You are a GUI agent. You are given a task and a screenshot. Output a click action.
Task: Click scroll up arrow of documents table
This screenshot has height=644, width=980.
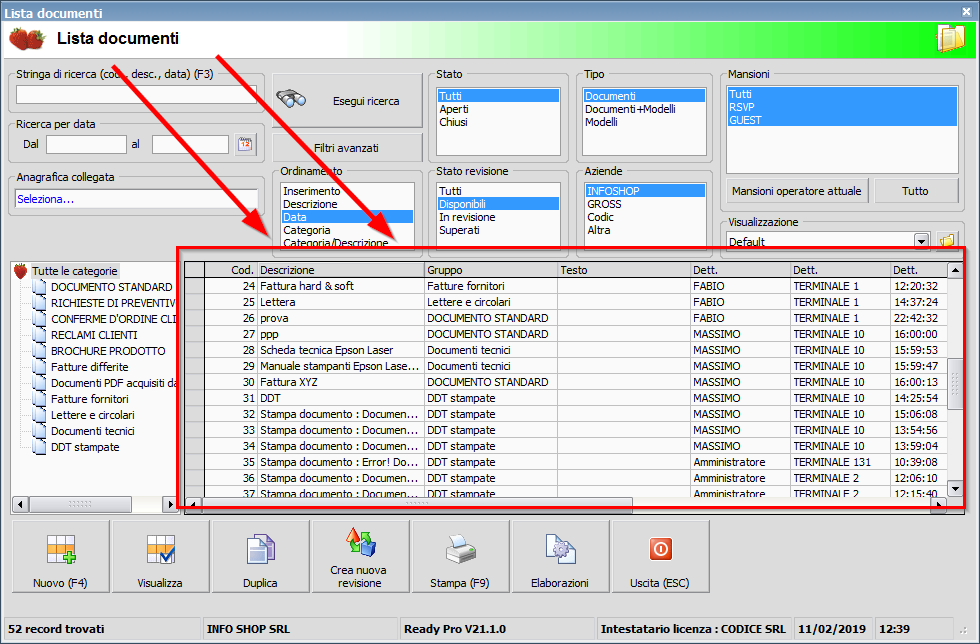pyautogui.click(x=955, y=270)
